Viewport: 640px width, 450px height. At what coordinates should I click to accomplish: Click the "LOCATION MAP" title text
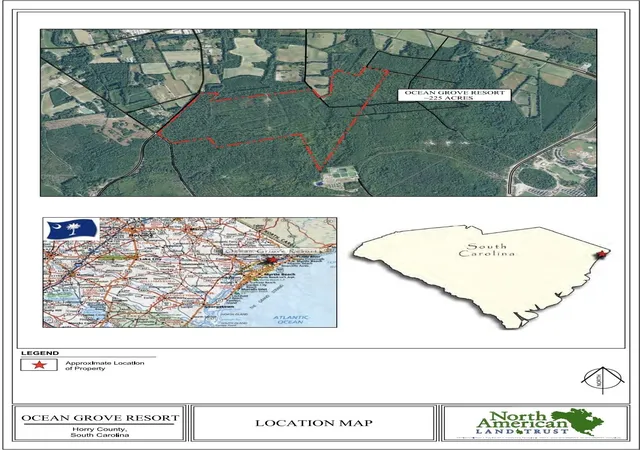point(314,423)
